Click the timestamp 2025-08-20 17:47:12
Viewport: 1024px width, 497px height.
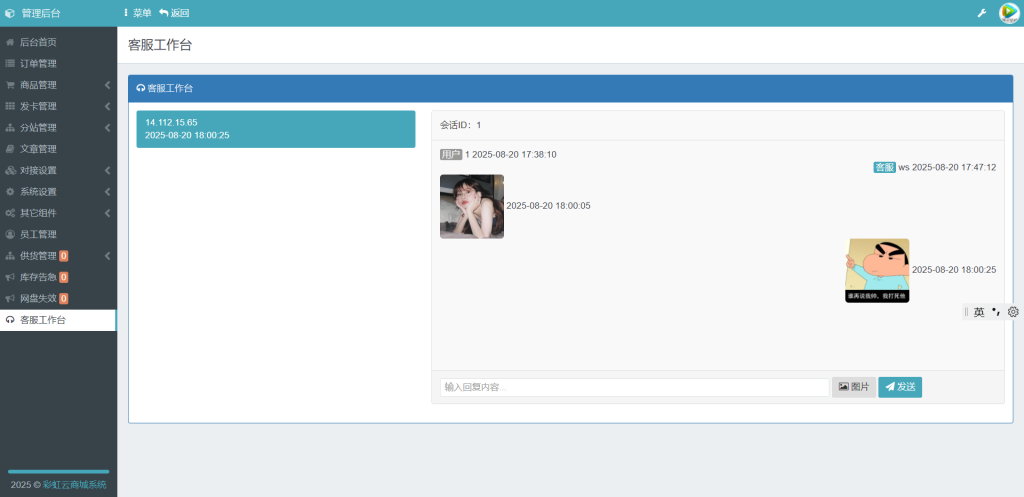(953, 167)
